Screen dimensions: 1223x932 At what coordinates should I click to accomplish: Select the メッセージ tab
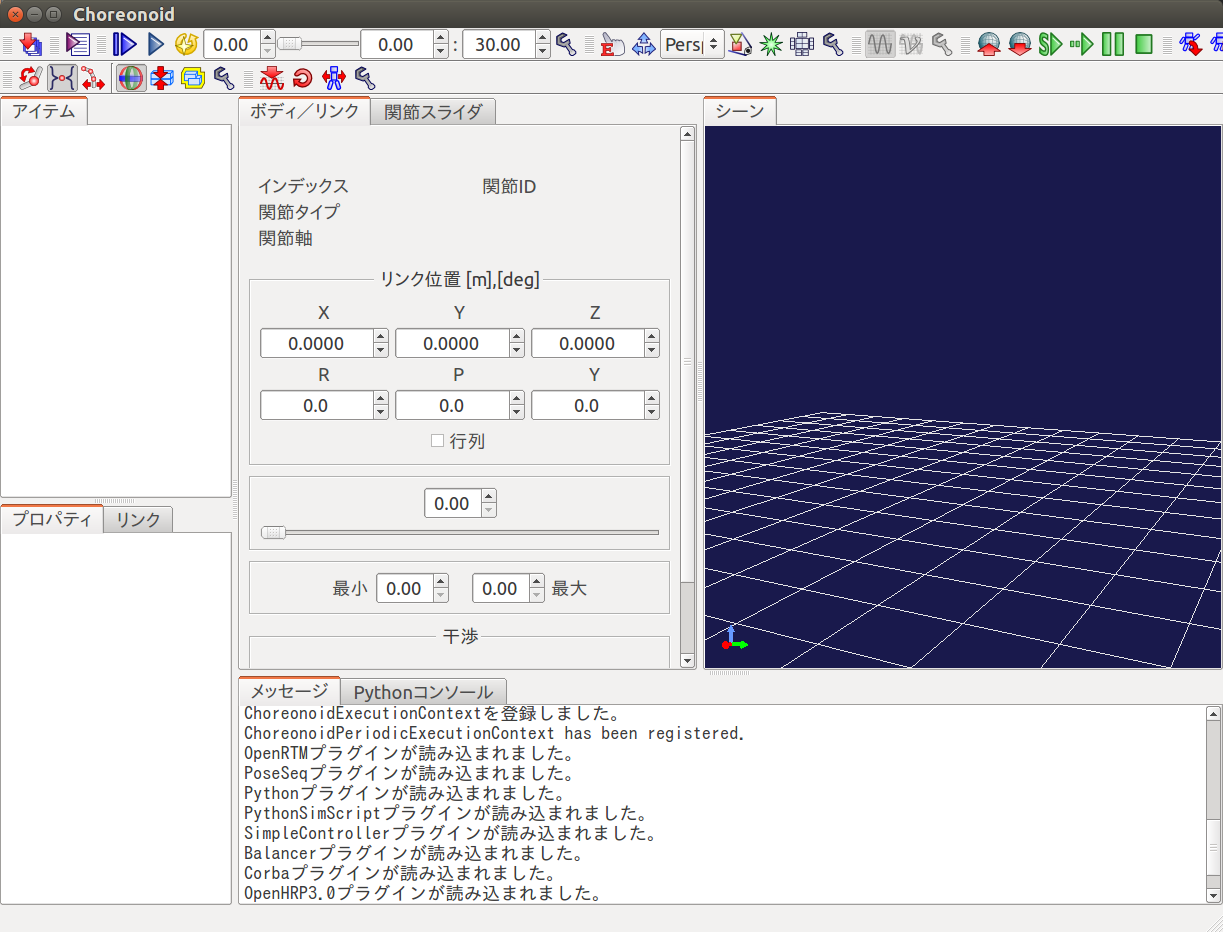point(289,691)
